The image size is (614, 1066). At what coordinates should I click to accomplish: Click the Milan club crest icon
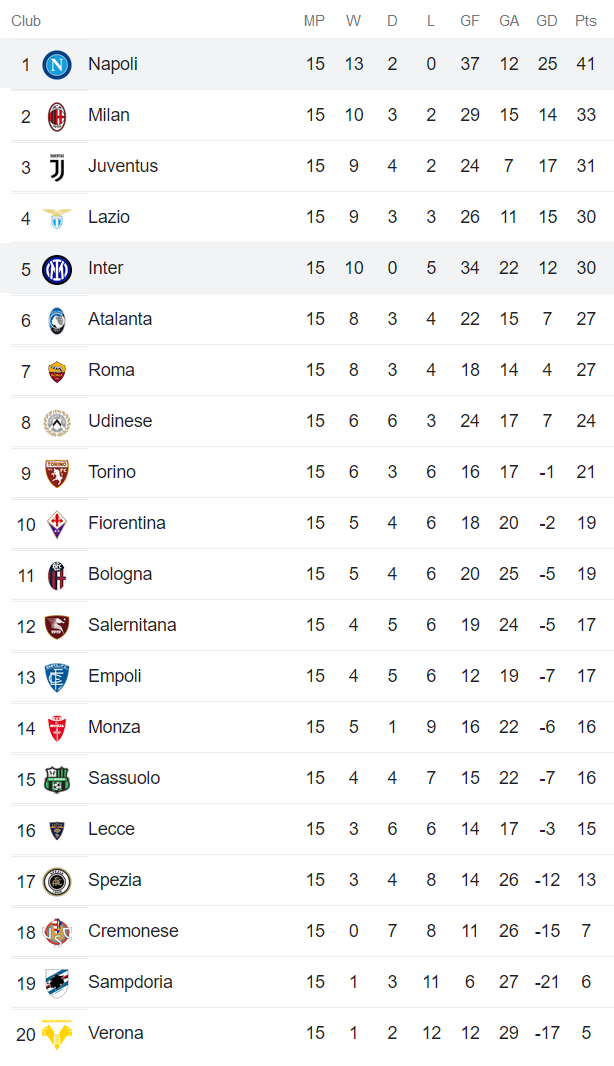point(57,116)
